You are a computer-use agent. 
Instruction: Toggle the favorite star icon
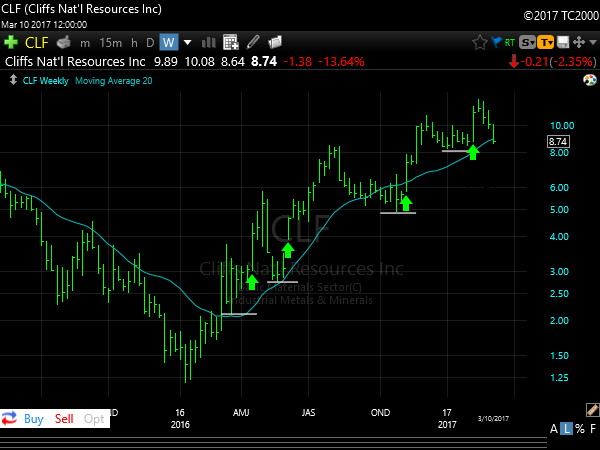(479, 42)
